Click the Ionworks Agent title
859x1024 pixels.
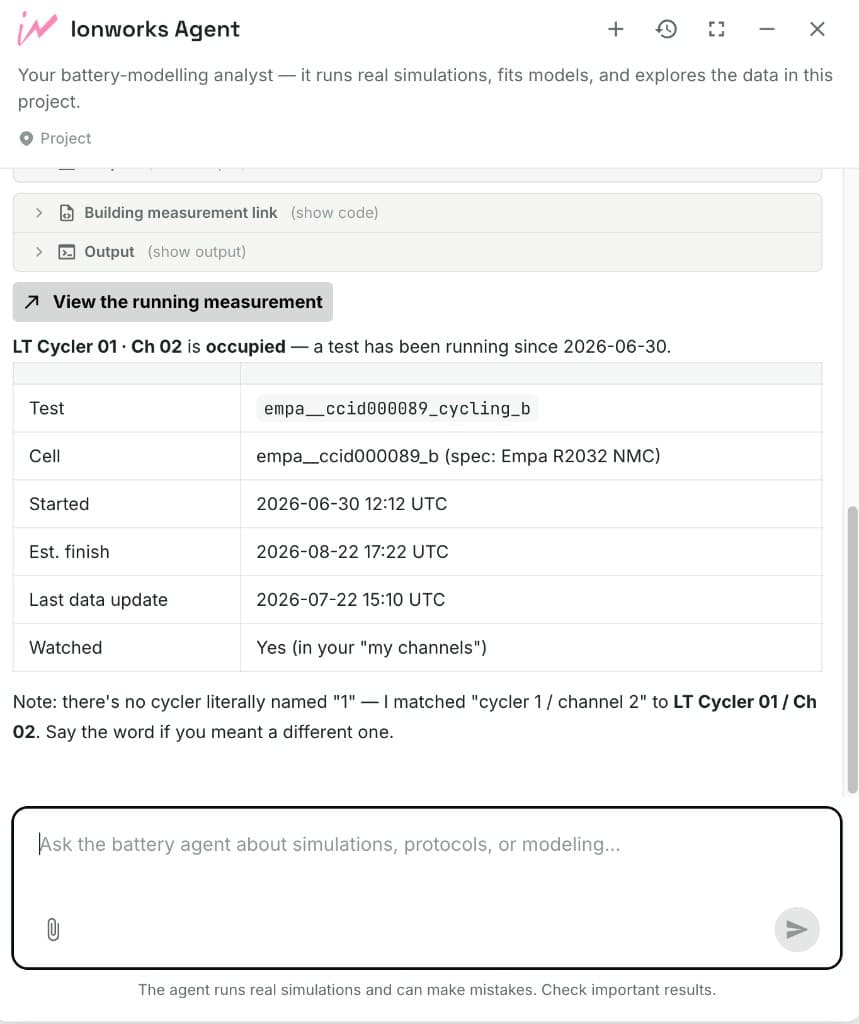155,29
